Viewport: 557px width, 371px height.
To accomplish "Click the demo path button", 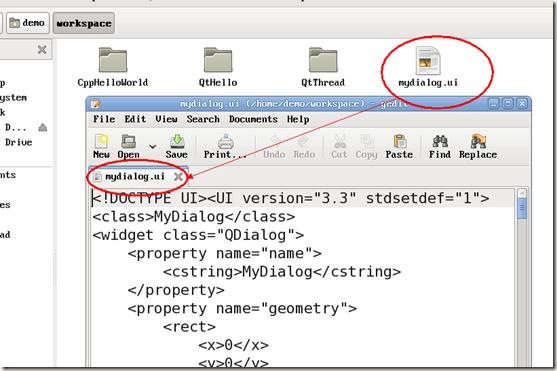I will pos(28,23).
